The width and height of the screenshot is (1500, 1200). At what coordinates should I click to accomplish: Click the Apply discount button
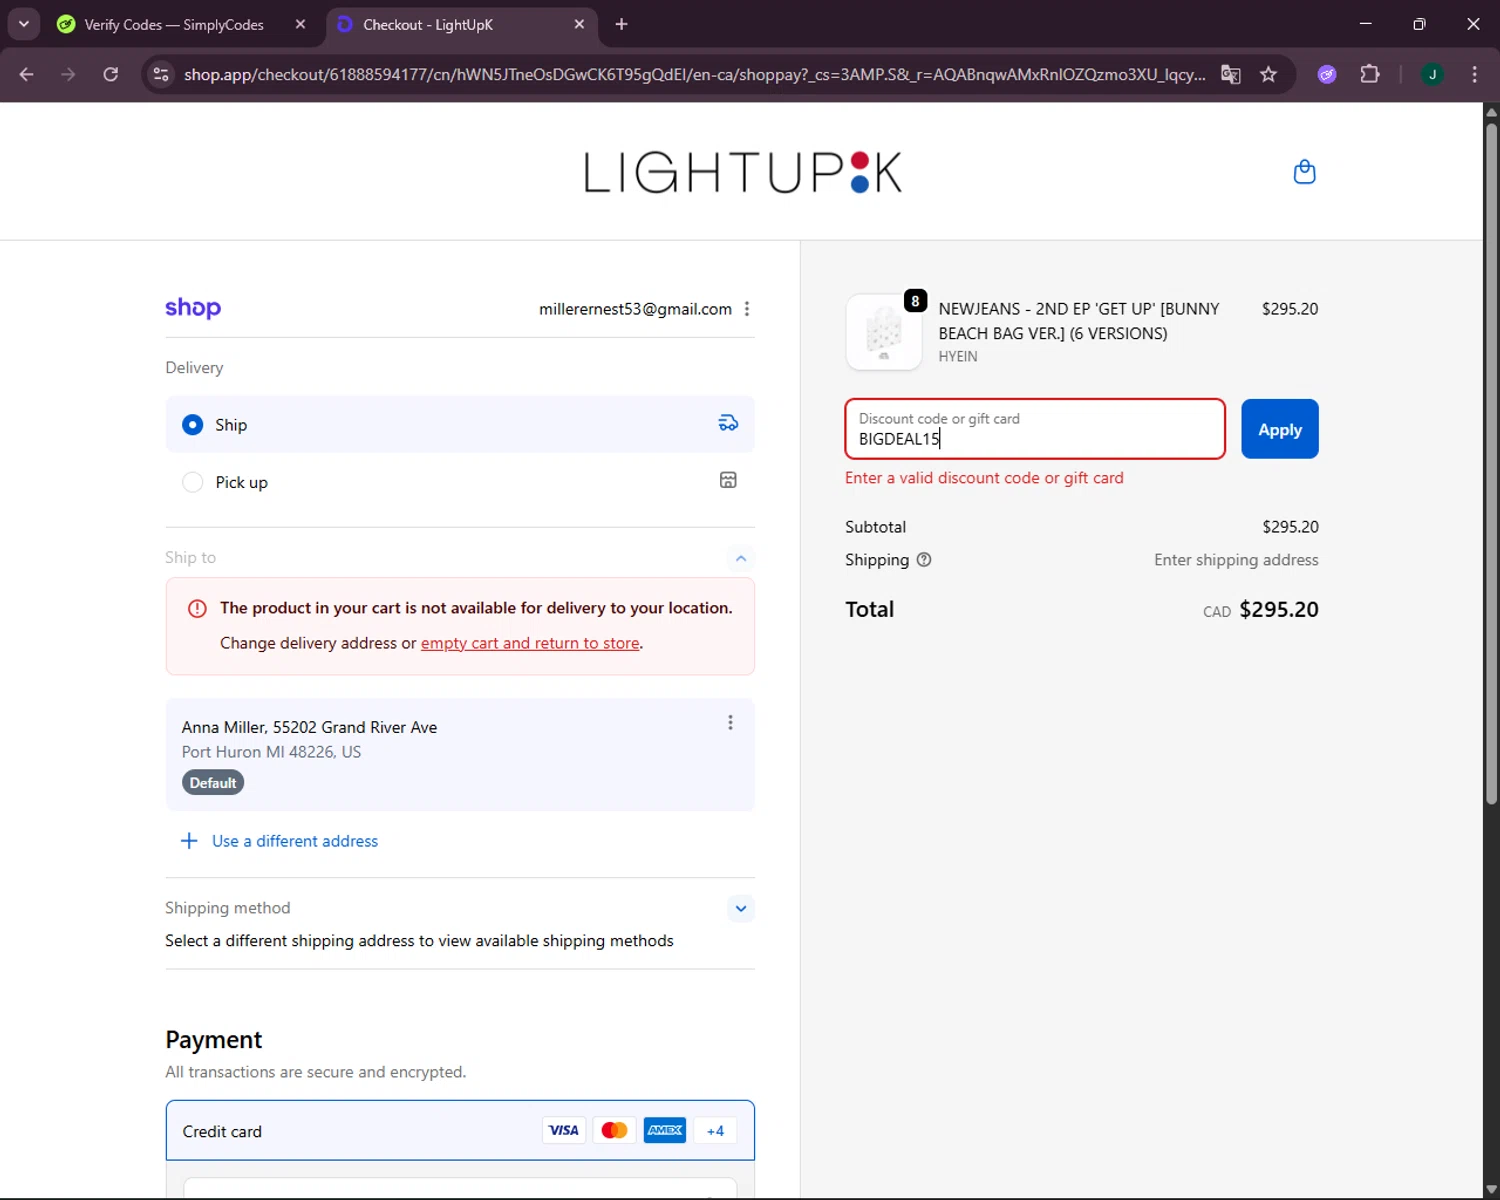click(1280, 429)
